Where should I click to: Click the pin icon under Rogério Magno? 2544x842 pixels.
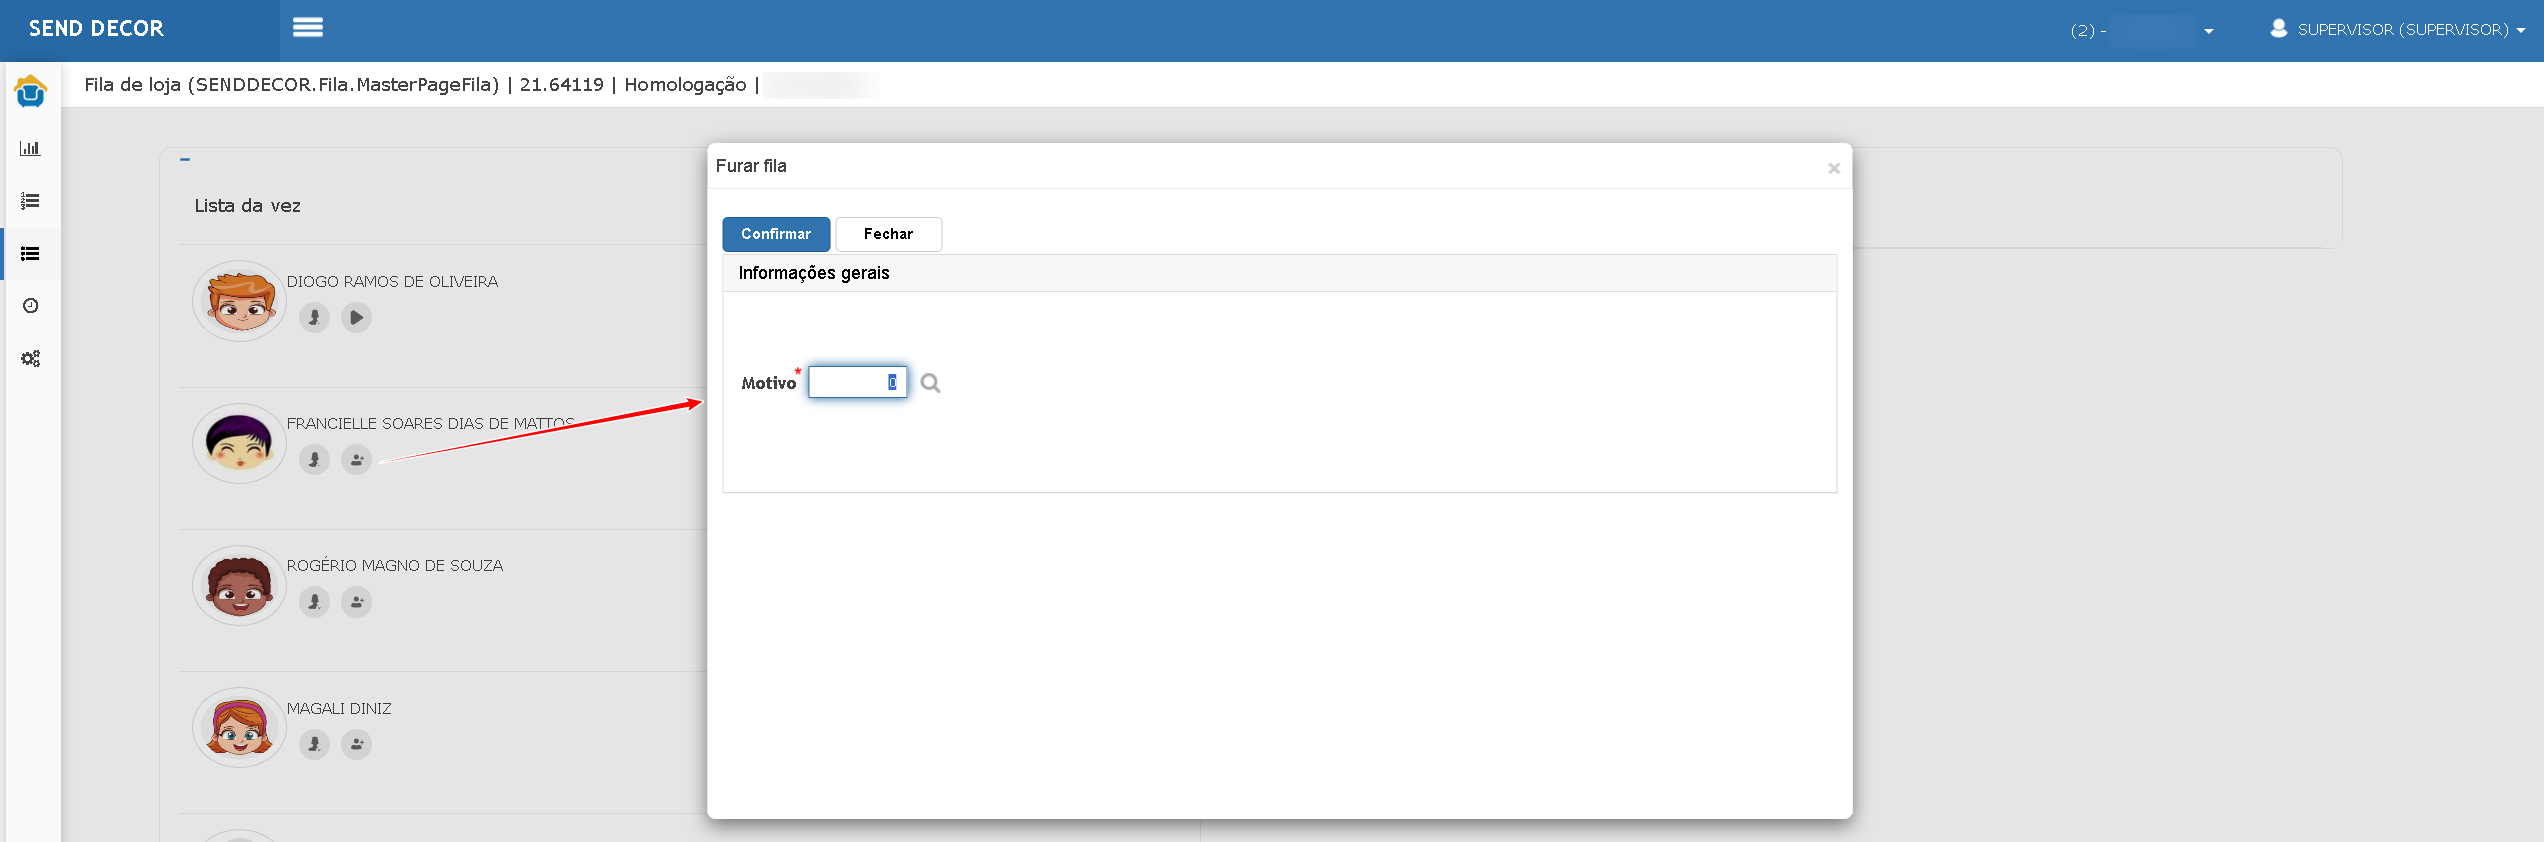tap(314, 602)
